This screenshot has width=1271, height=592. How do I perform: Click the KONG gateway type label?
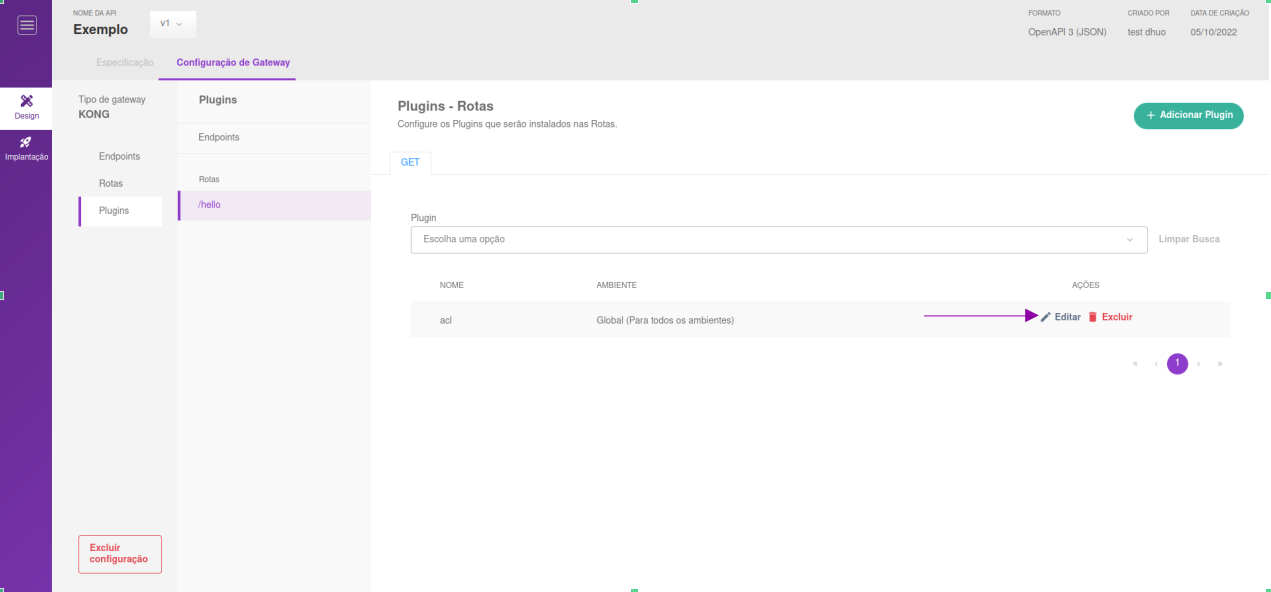(x=93, y=114)
